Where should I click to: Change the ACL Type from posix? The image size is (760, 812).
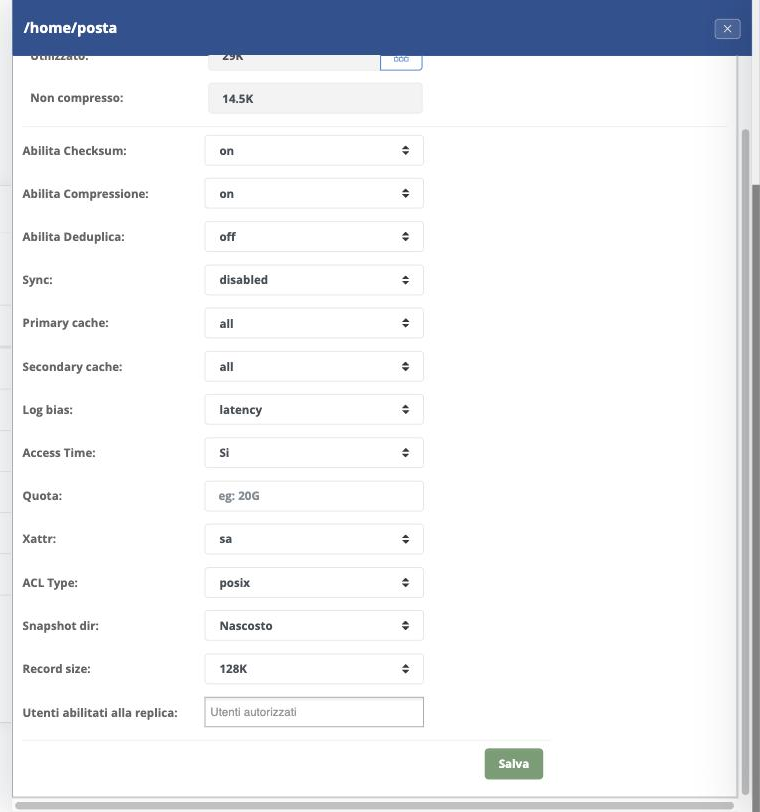pyautogui.click(x=314, y=583)
